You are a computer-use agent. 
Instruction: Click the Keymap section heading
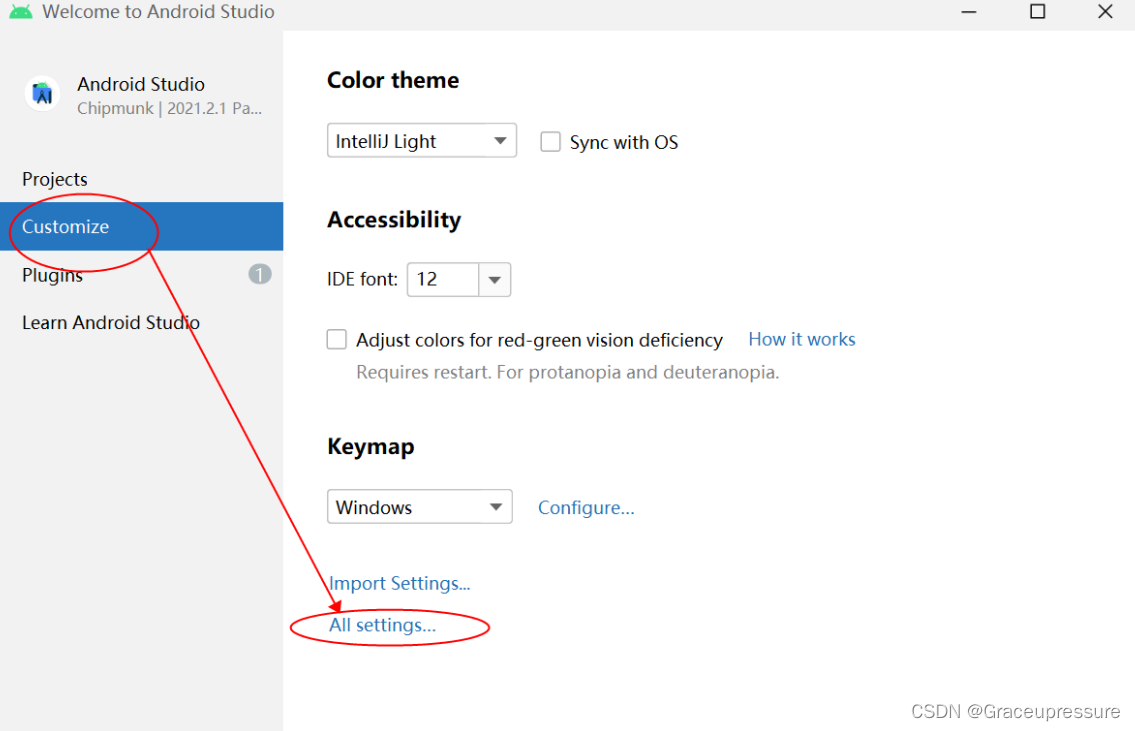click(371, 447)
